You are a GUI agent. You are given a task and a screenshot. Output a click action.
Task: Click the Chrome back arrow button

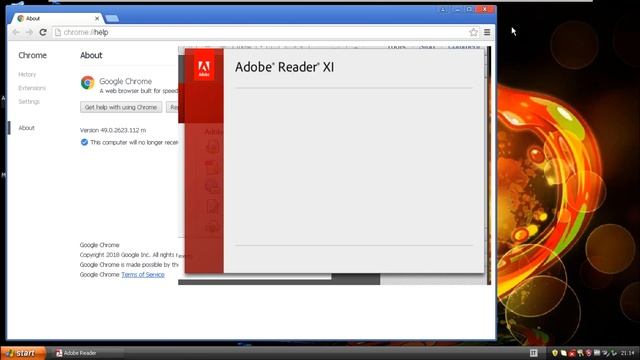coord(16,32)
